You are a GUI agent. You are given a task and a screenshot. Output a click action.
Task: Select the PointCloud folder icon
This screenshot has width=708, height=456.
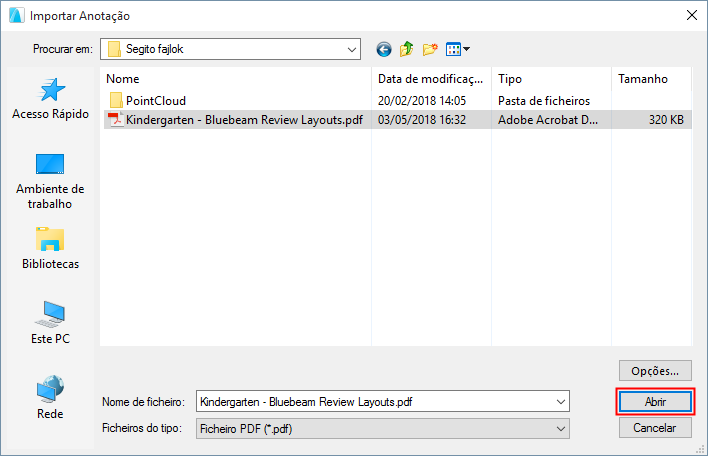116,100
